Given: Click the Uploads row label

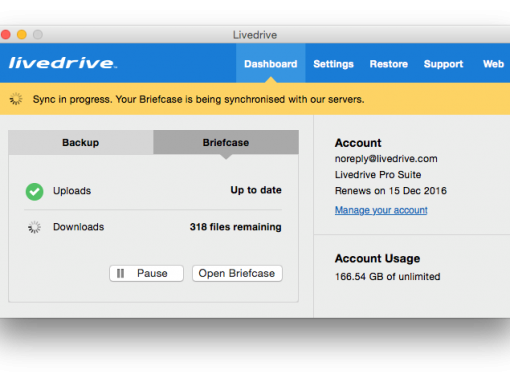Looking at the screenshot, I should (72, 191).
